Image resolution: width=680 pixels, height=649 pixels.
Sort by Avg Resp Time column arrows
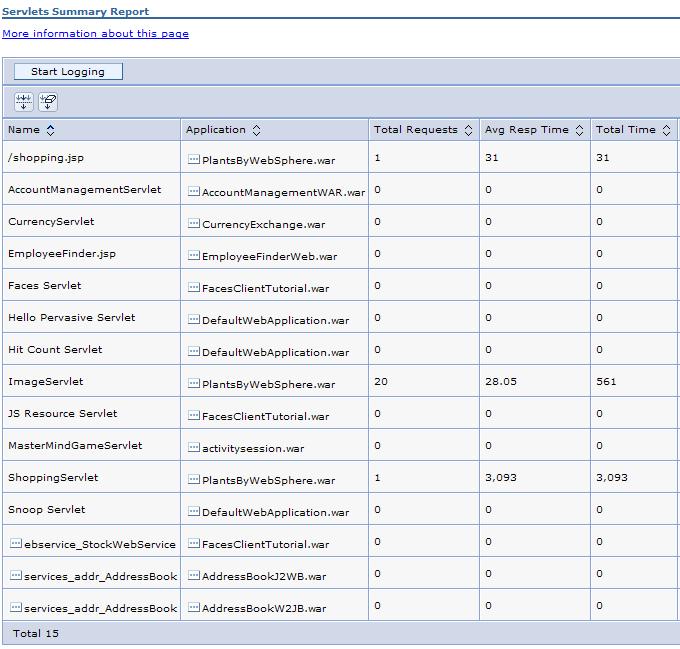tap(579, 130)
